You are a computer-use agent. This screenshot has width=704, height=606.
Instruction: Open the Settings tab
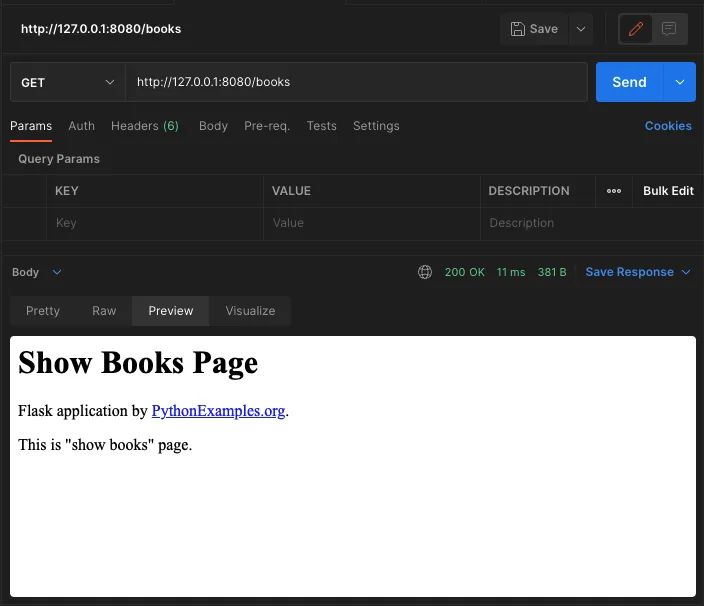pos(376,126)
